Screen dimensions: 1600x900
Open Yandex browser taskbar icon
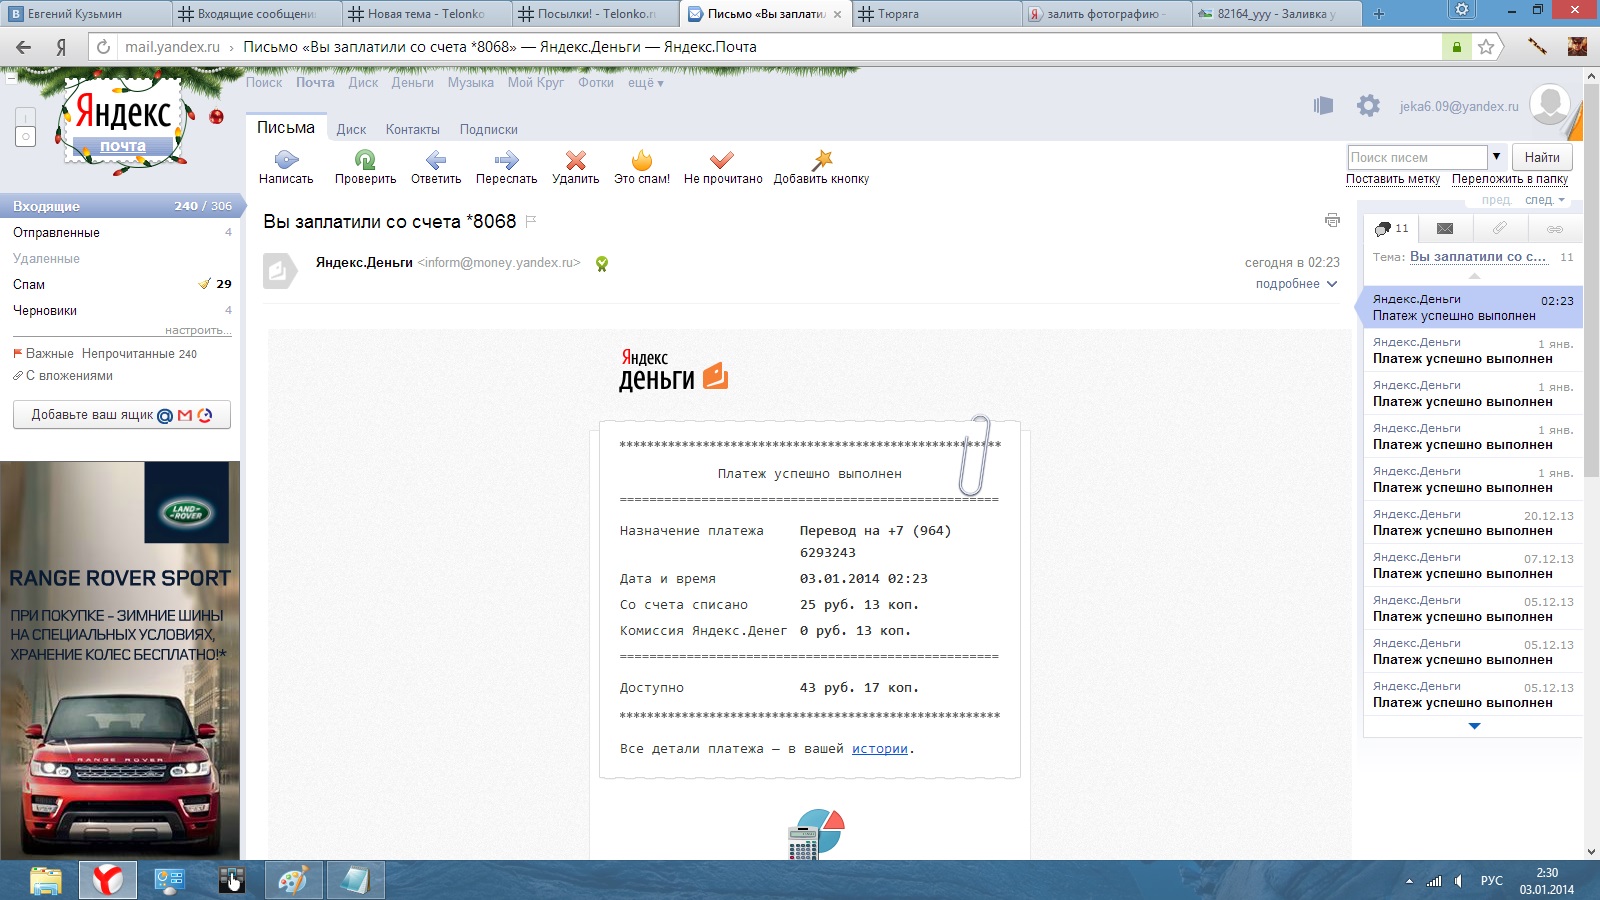click(x=108, y=880)
